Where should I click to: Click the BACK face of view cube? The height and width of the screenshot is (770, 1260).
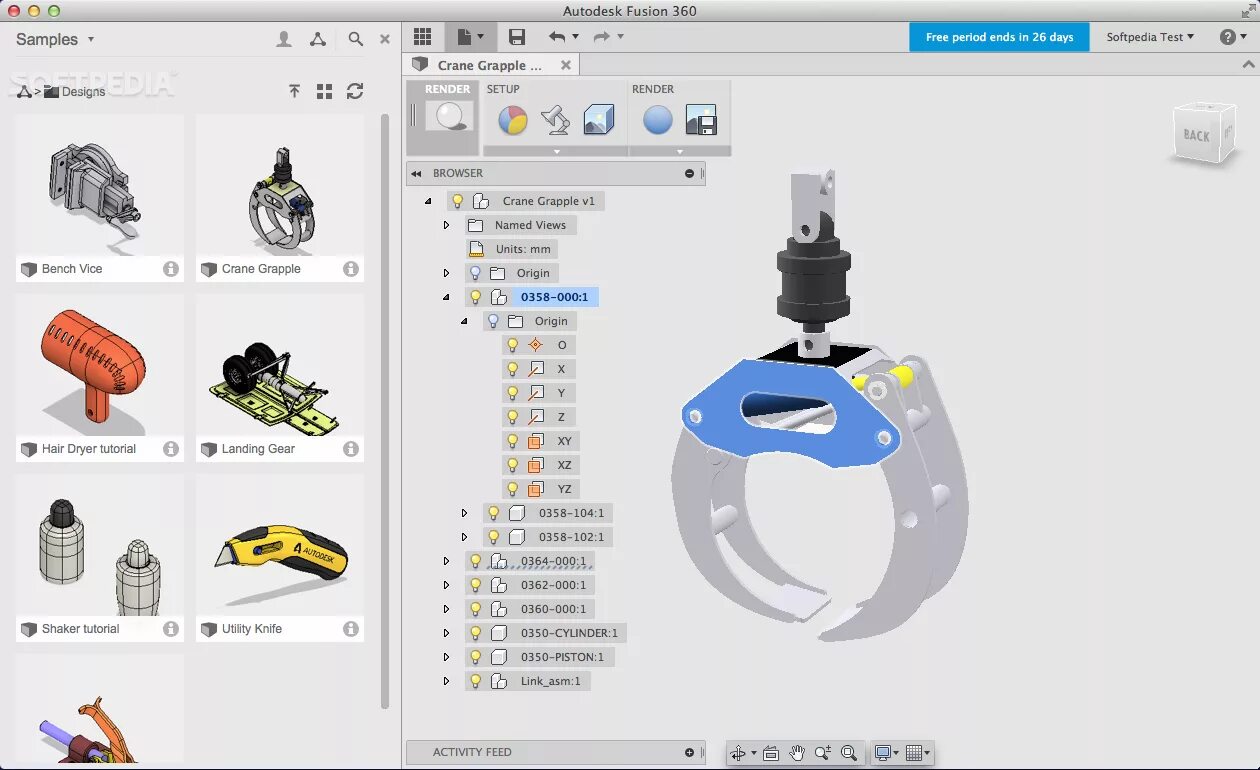coord(1197,135)
